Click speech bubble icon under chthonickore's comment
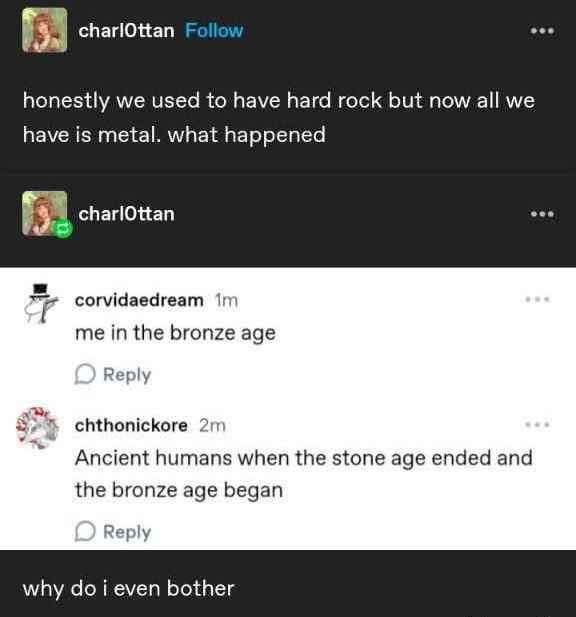This screenshot has height=617, width=576. pyautogui.click(x=85, y=531)
